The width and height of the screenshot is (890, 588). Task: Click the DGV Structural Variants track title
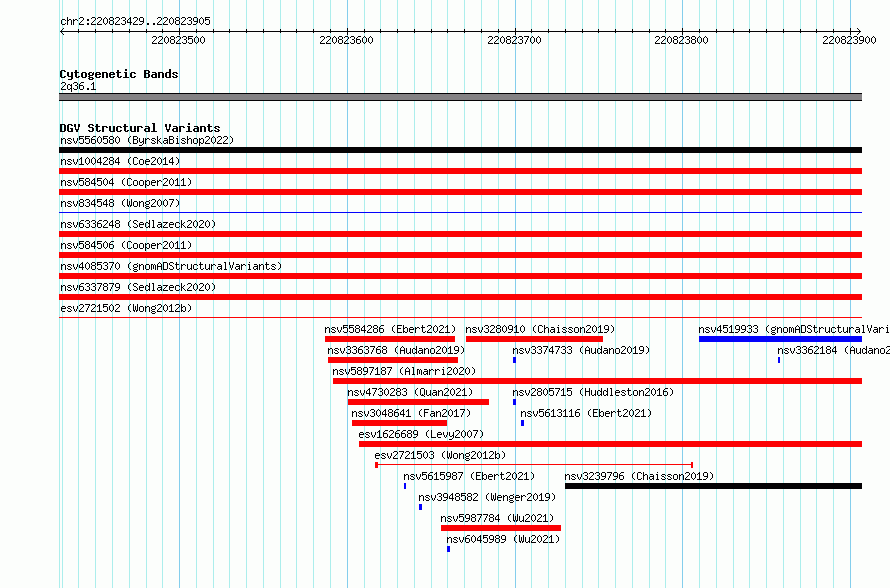[x=140, y=128]
